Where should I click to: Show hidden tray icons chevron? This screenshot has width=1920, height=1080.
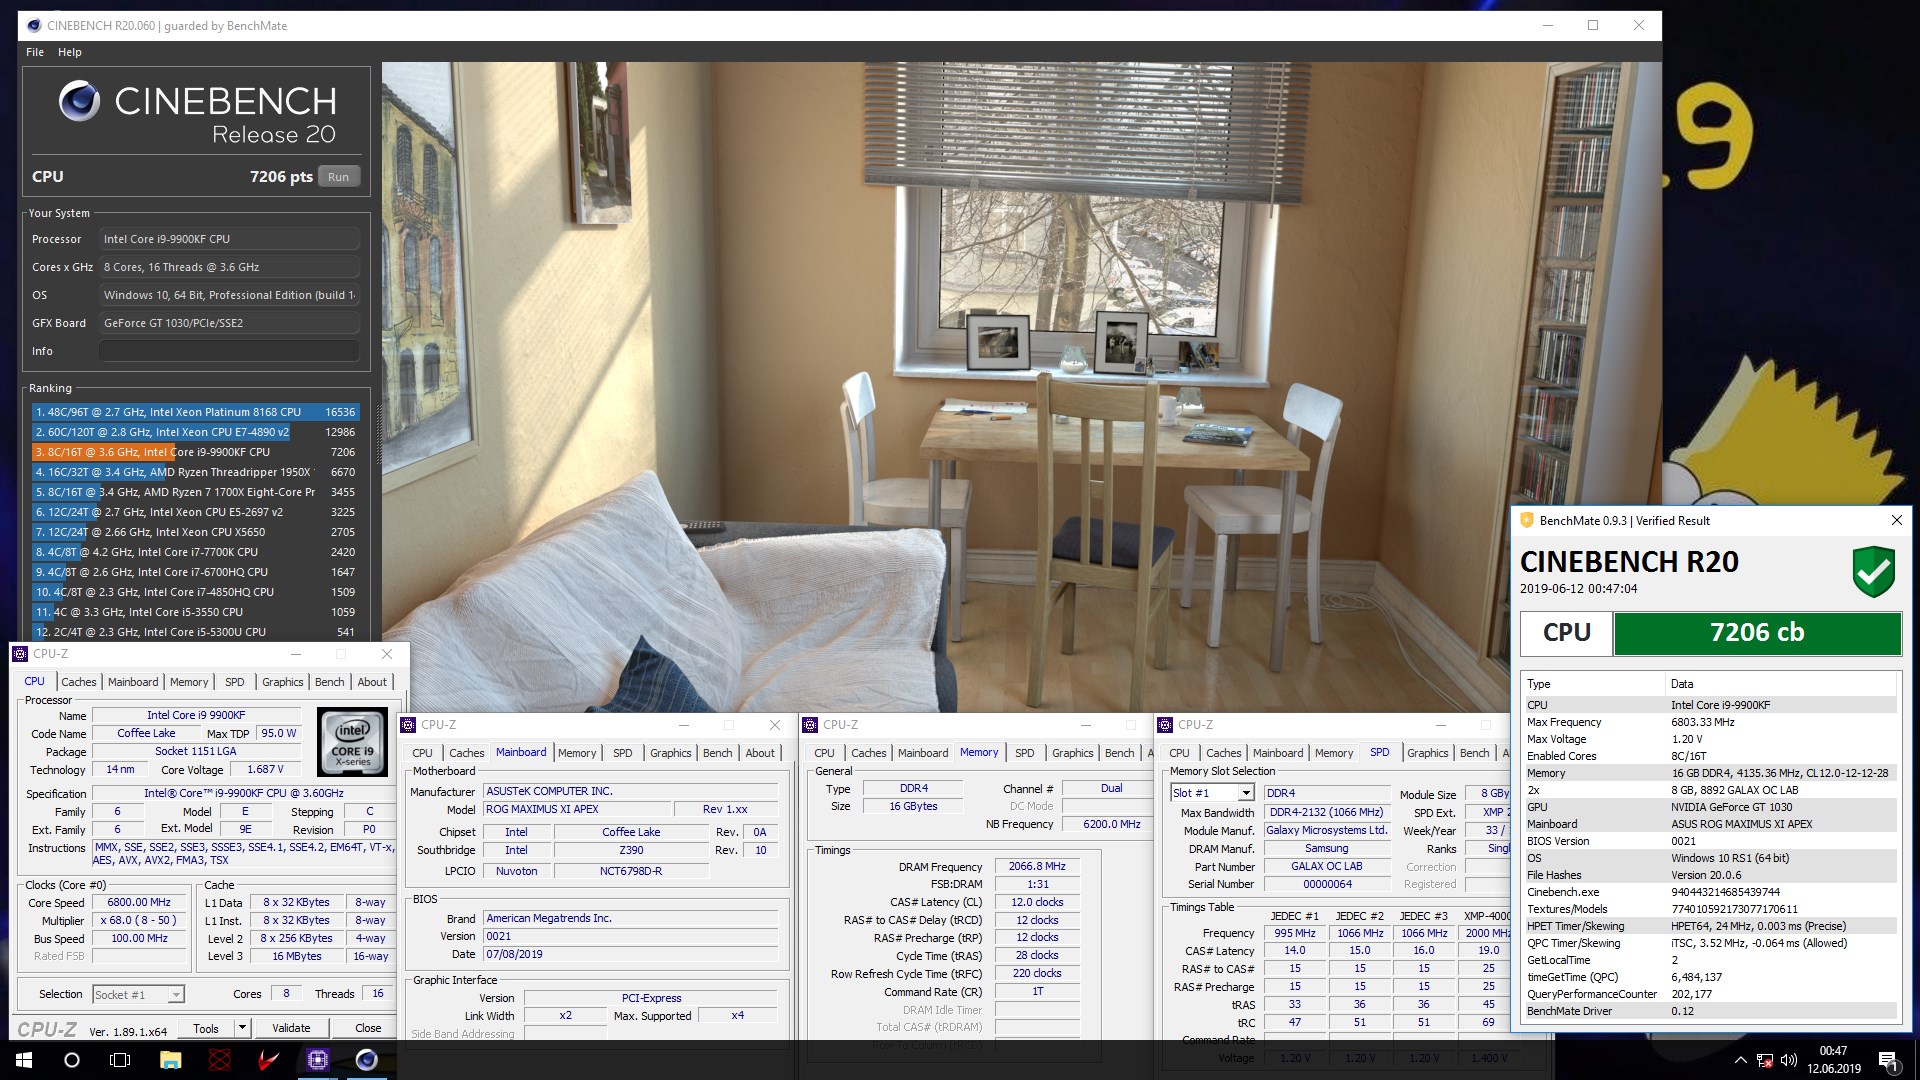[x=1740, y=1060]
